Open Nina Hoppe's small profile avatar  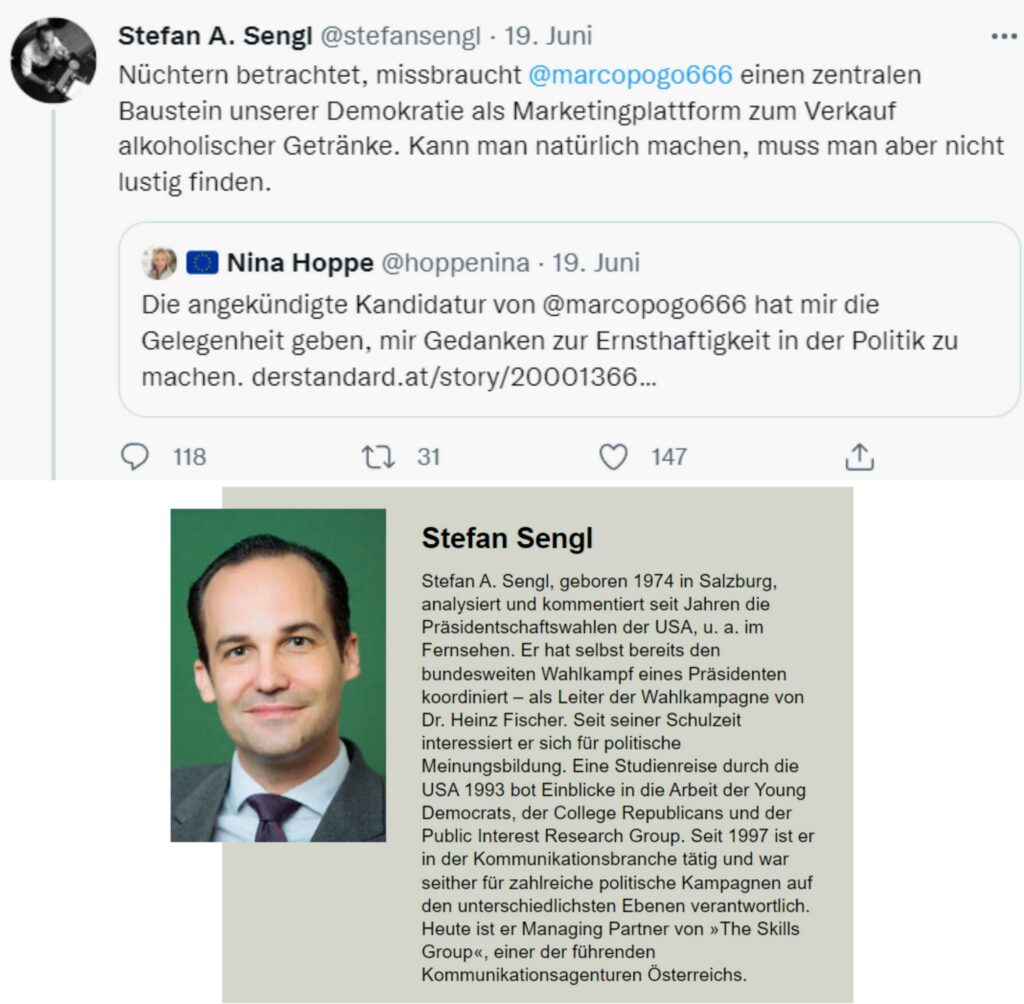coord(159,263)
